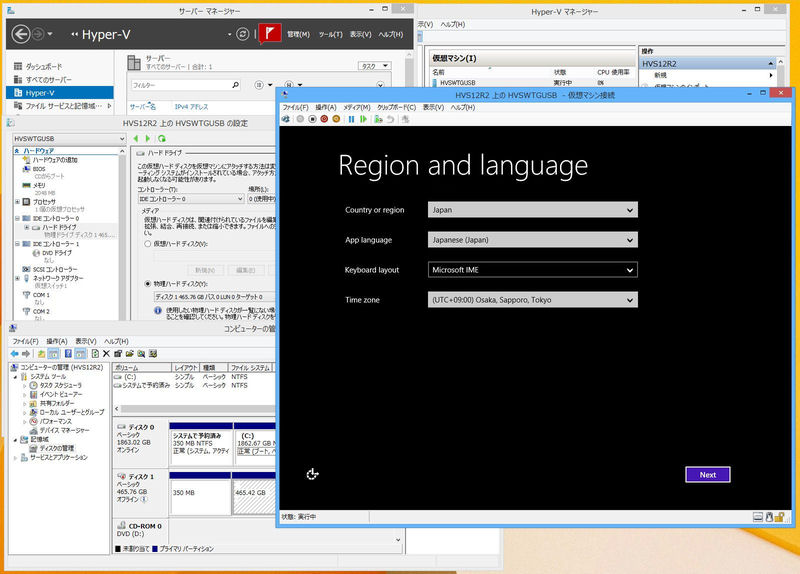The height and width of the screenshot is (574, 800).
Task: Open Keyboard layout dropdown showing Microsoft IME
Action: tap(533, 270)
